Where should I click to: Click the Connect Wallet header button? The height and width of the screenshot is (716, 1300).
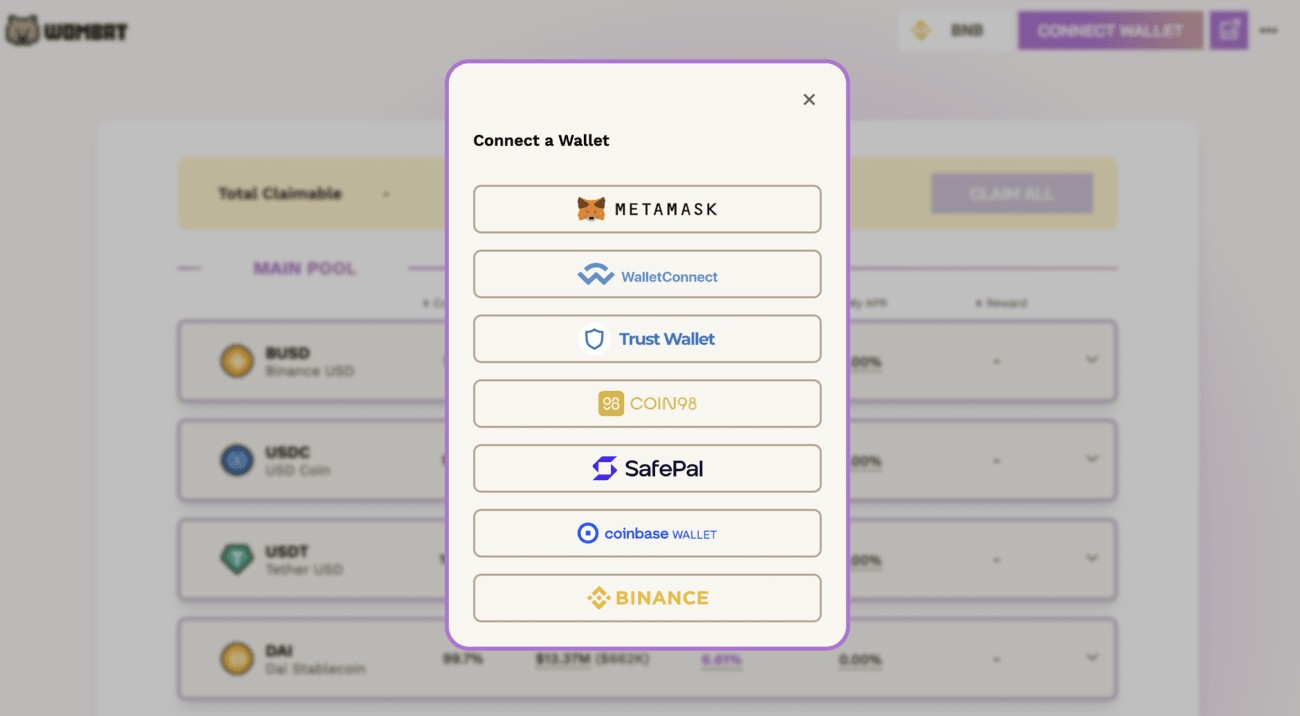pyautogui.click(x=1110, y=31)
